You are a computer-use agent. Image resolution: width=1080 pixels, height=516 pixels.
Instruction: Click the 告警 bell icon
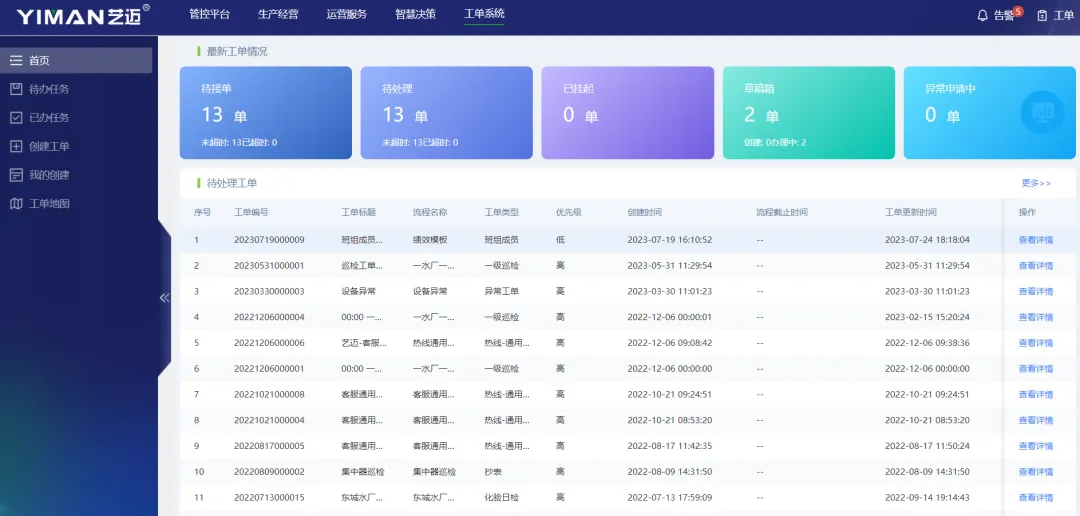click(x=983, y=15)
